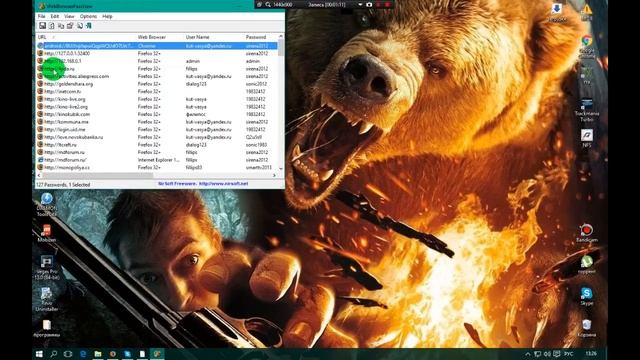Open the Windows Start menu
The width and height of the screenshot is (640, 360).
pyautogui.click(x=39, y=354)
